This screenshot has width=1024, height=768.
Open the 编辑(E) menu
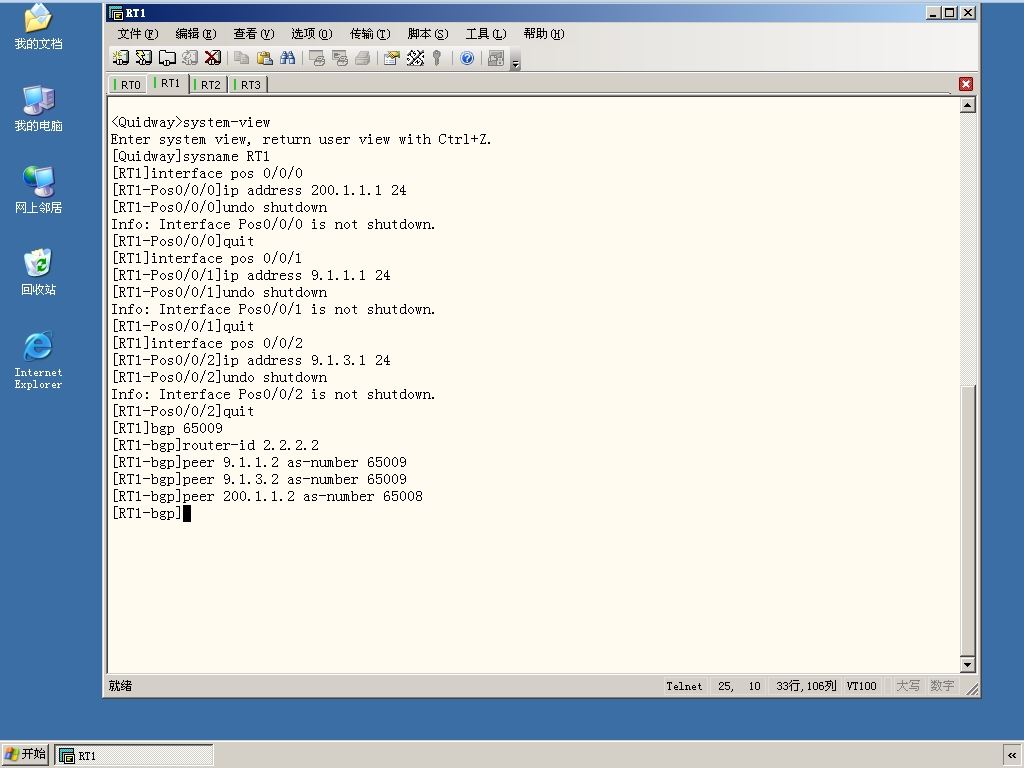[196, 33]
